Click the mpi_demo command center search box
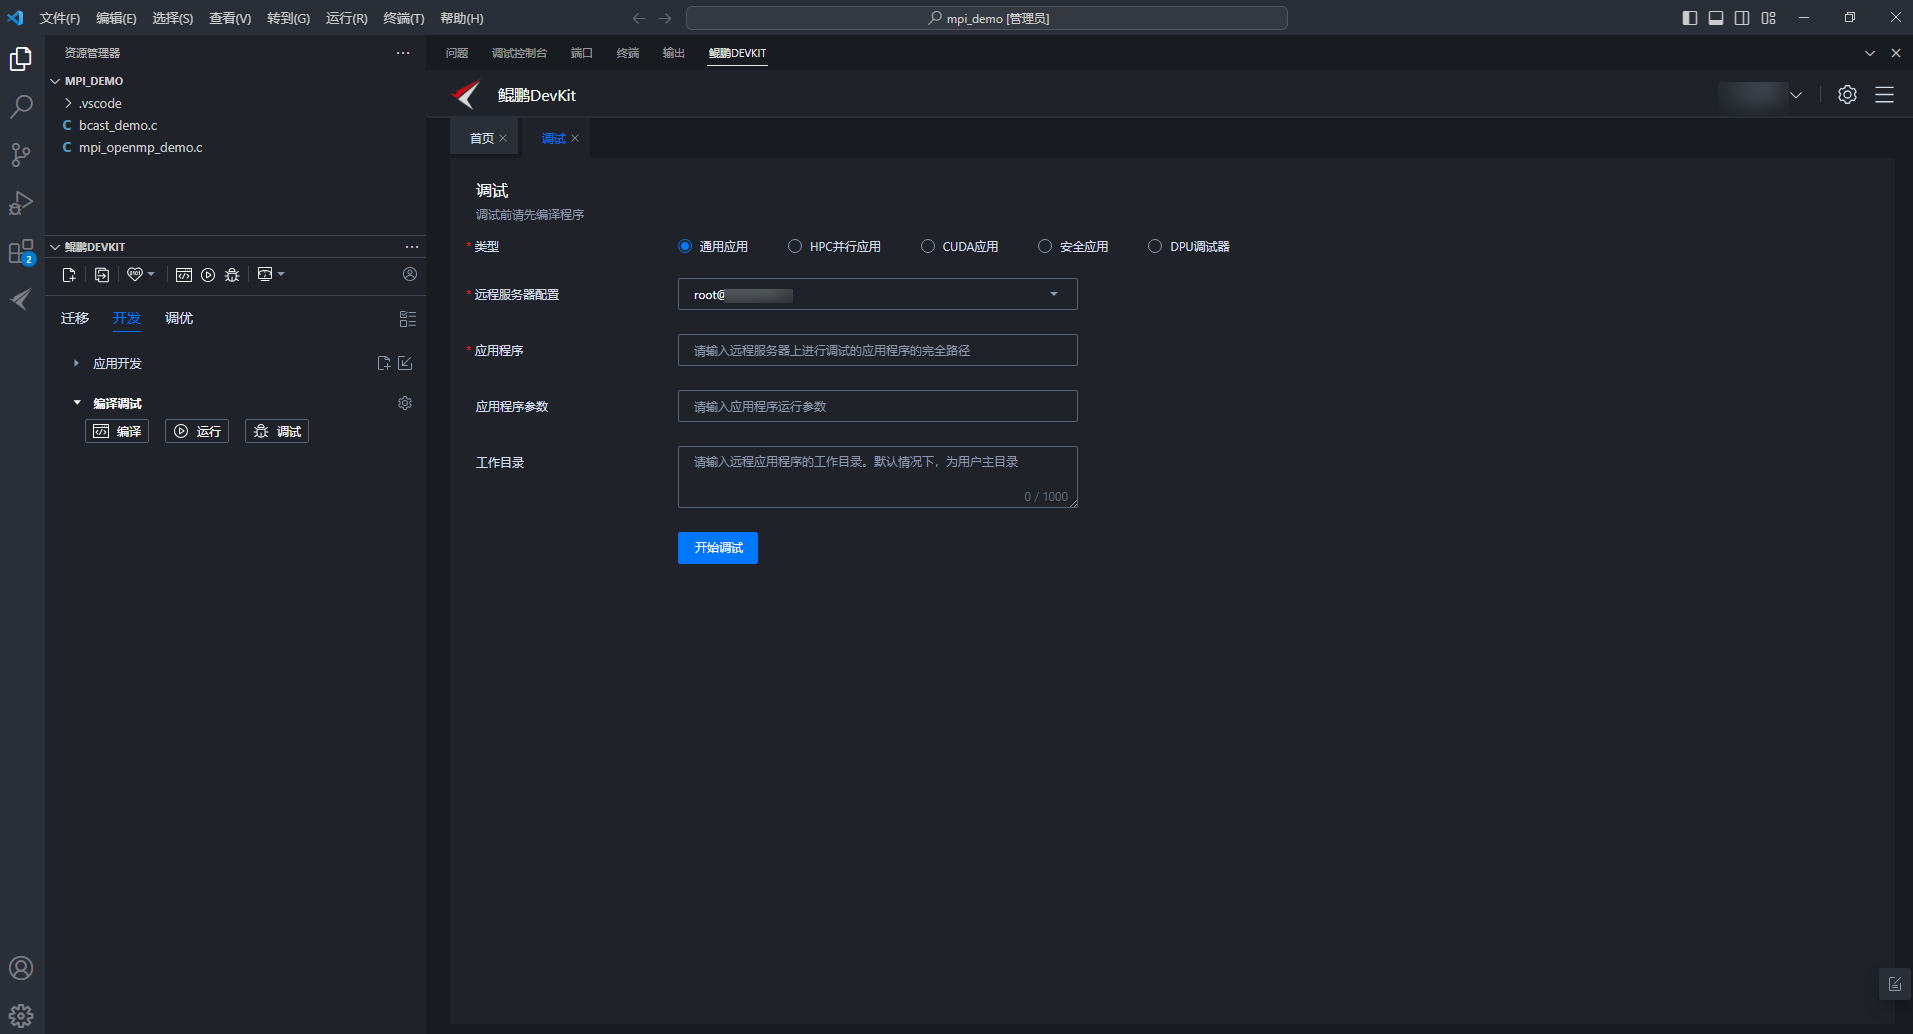The width and height of the screenshot is (1913, 1034). [987, 18]
